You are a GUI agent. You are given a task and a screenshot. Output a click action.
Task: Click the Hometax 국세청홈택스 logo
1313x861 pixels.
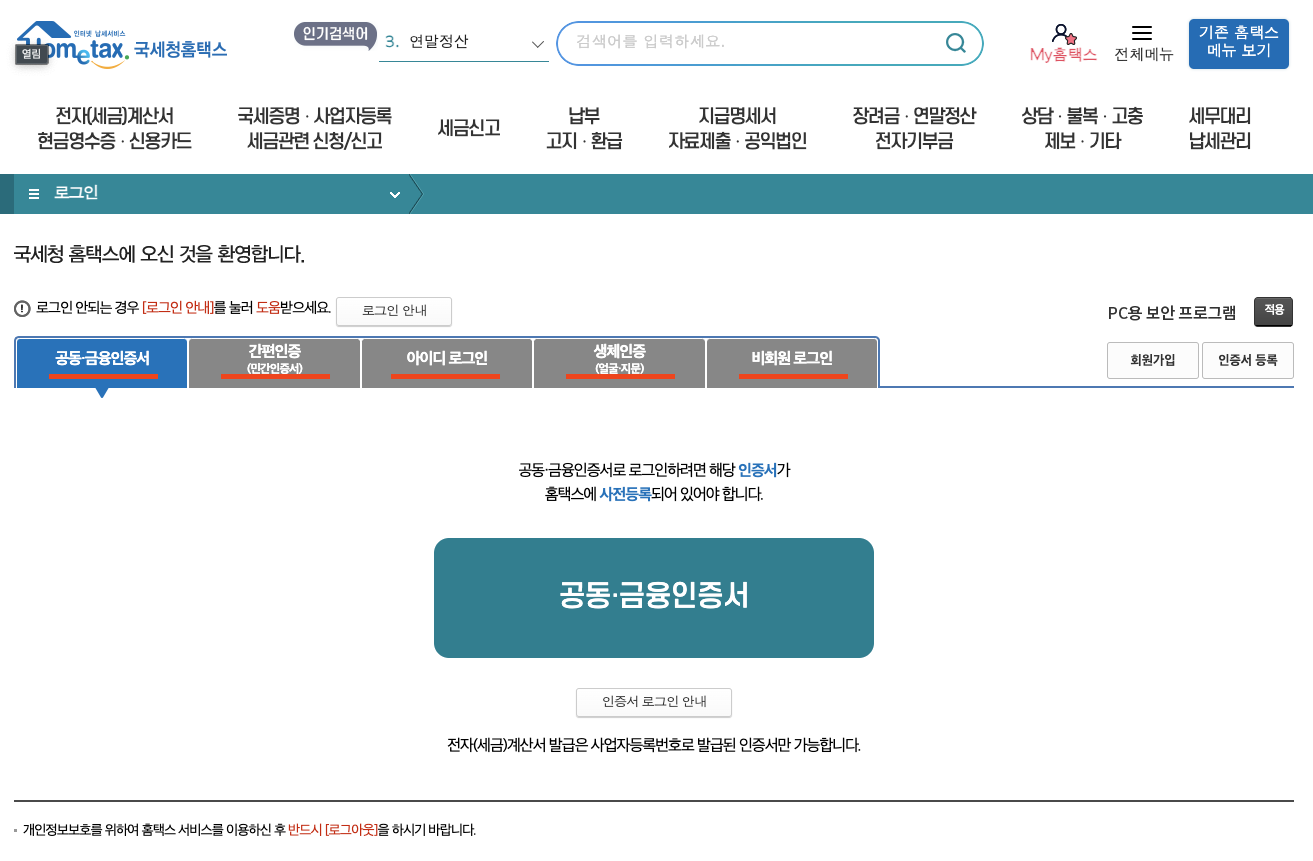[120, 44]
